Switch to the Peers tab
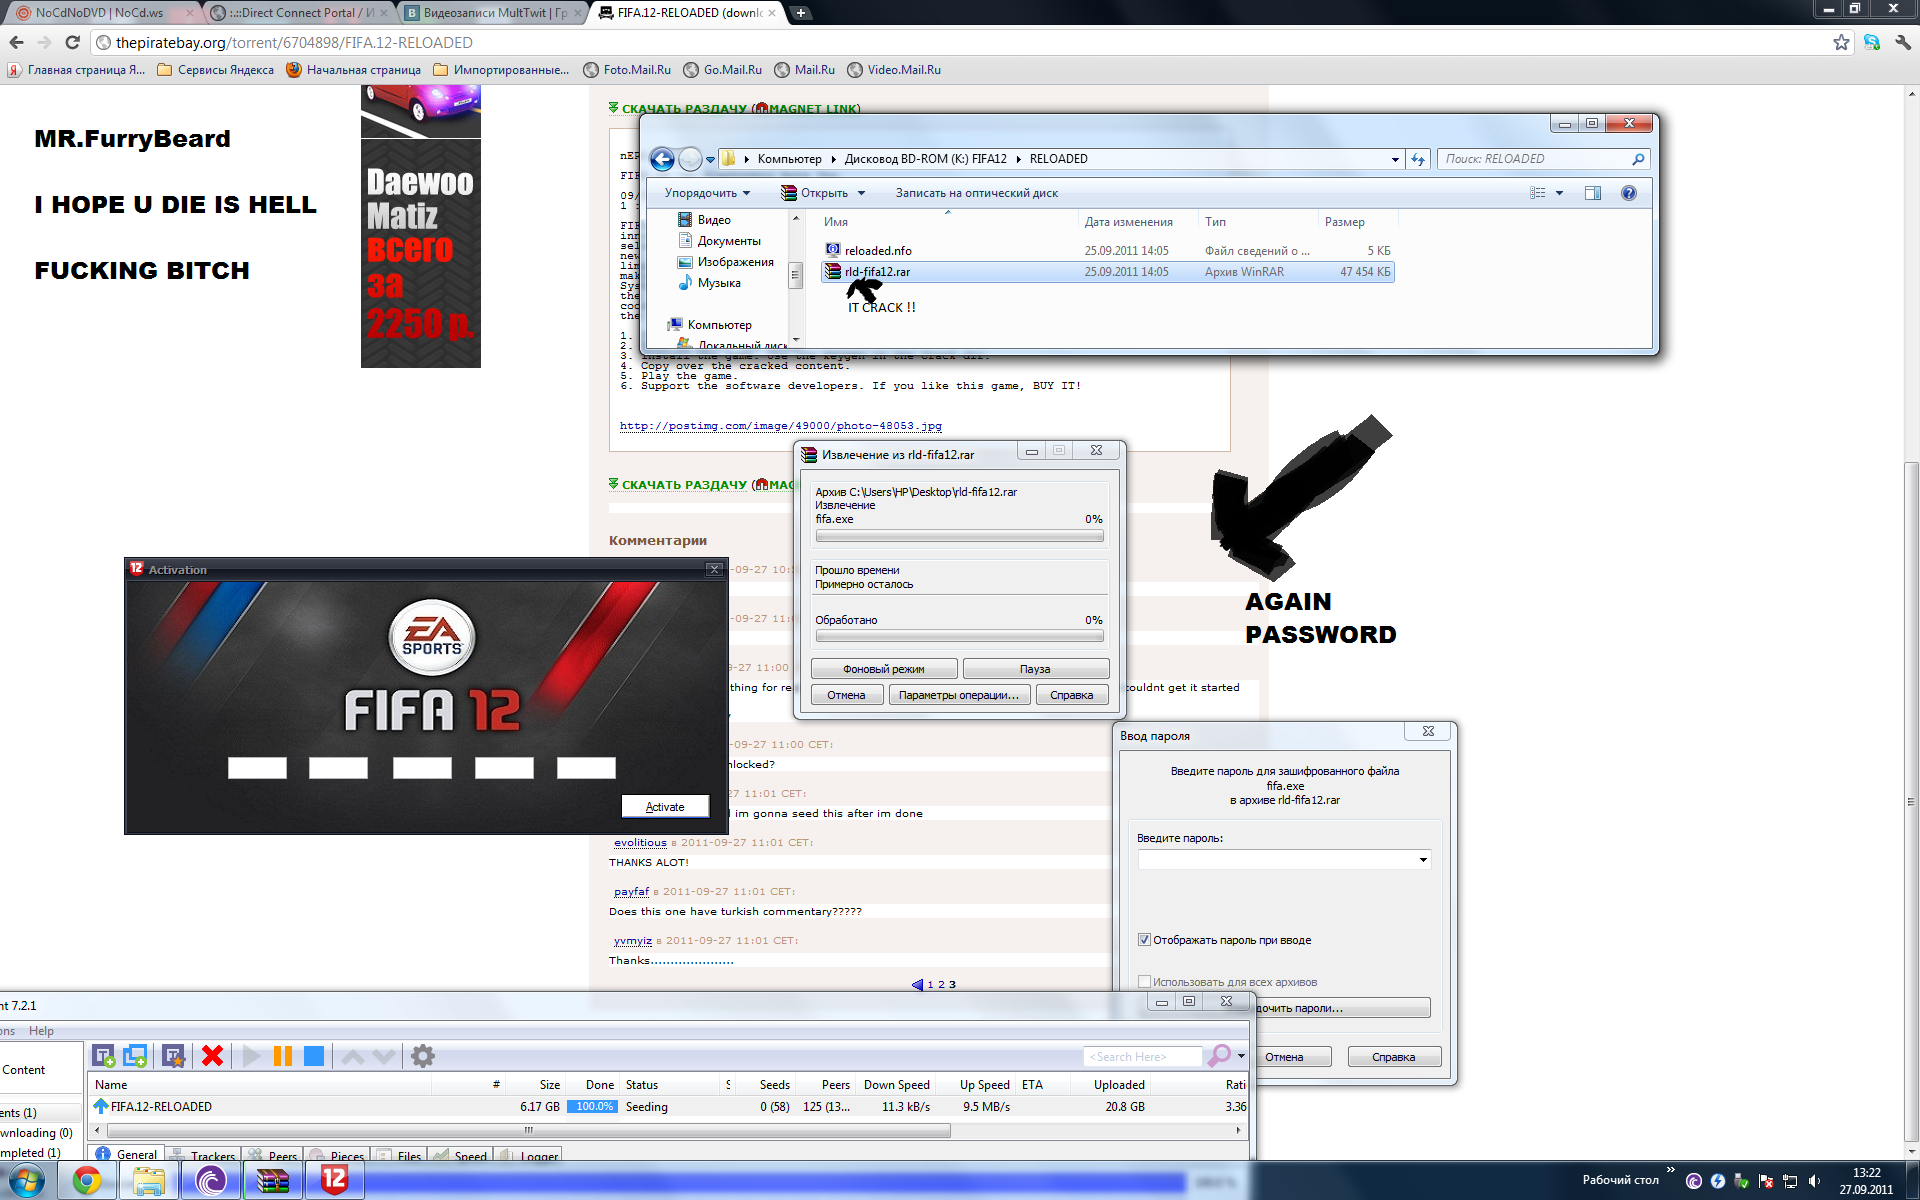 (x=274, y=1156)
